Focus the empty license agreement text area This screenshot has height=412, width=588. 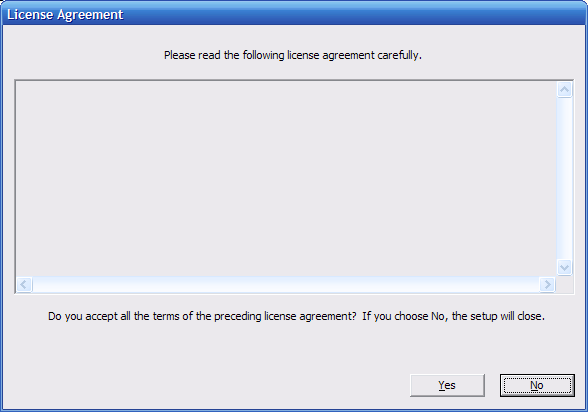point(286,179)
